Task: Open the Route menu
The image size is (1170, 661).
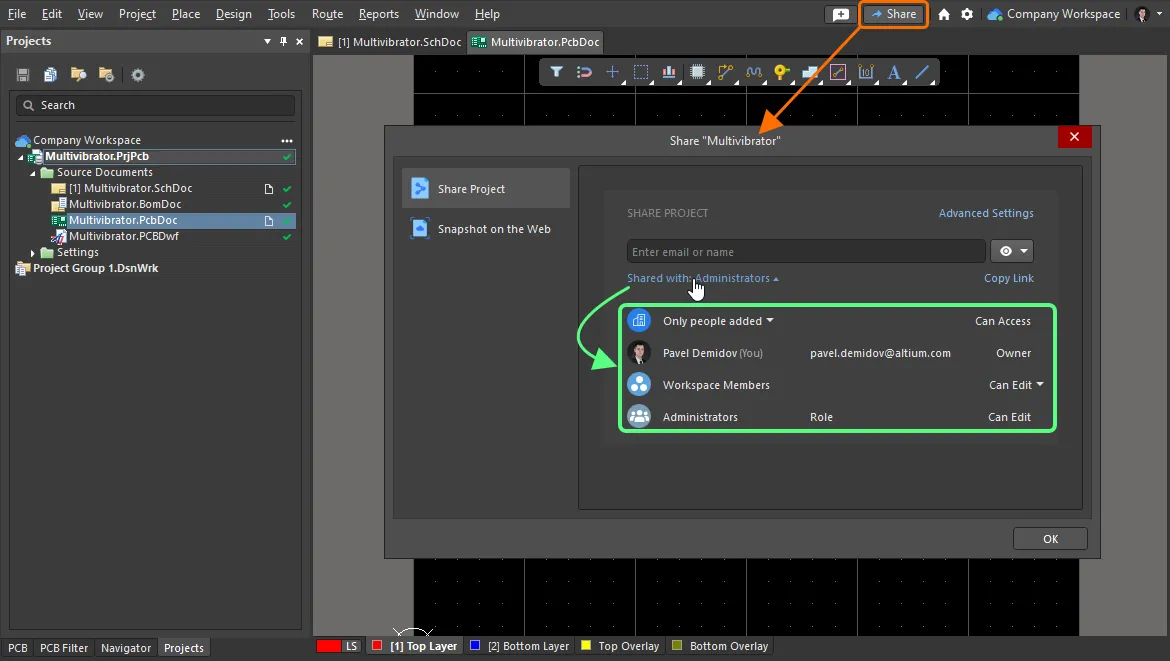Action: coord(328,14)
